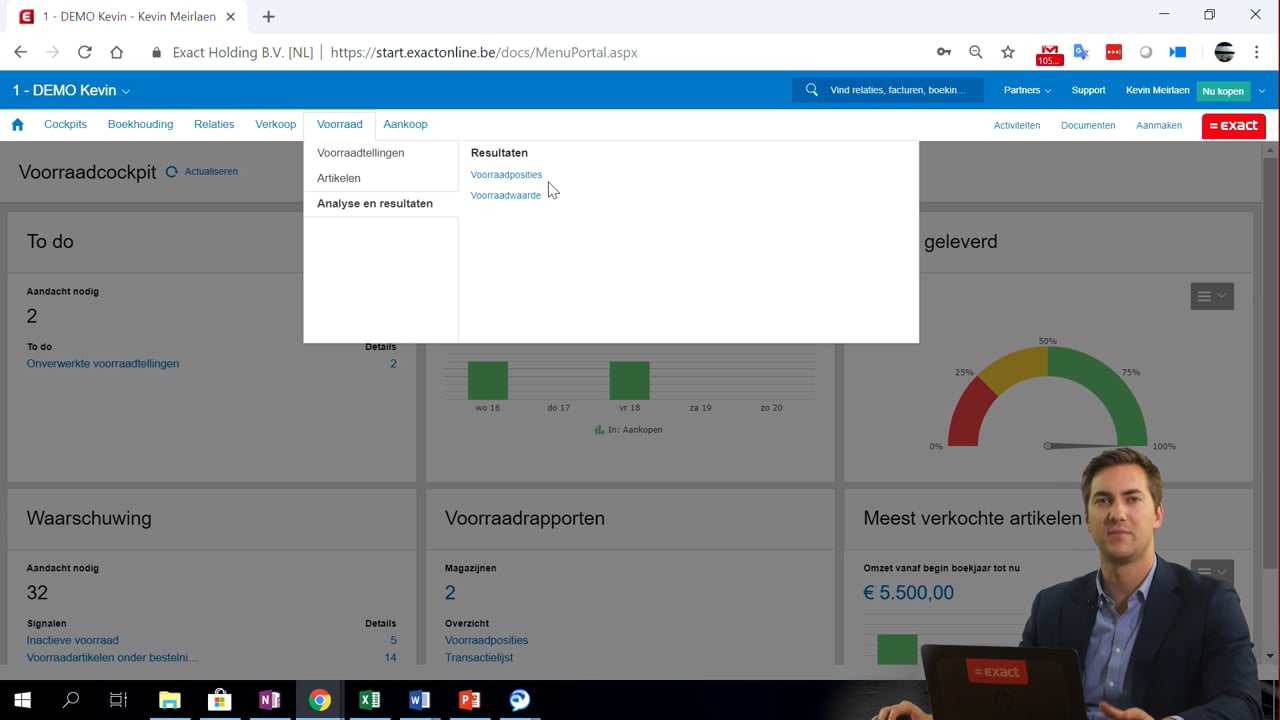Expand the Partners dropdown menu
This screenshot has height=720, width=1280.
pyautogui.click(x=1027, y=90)
